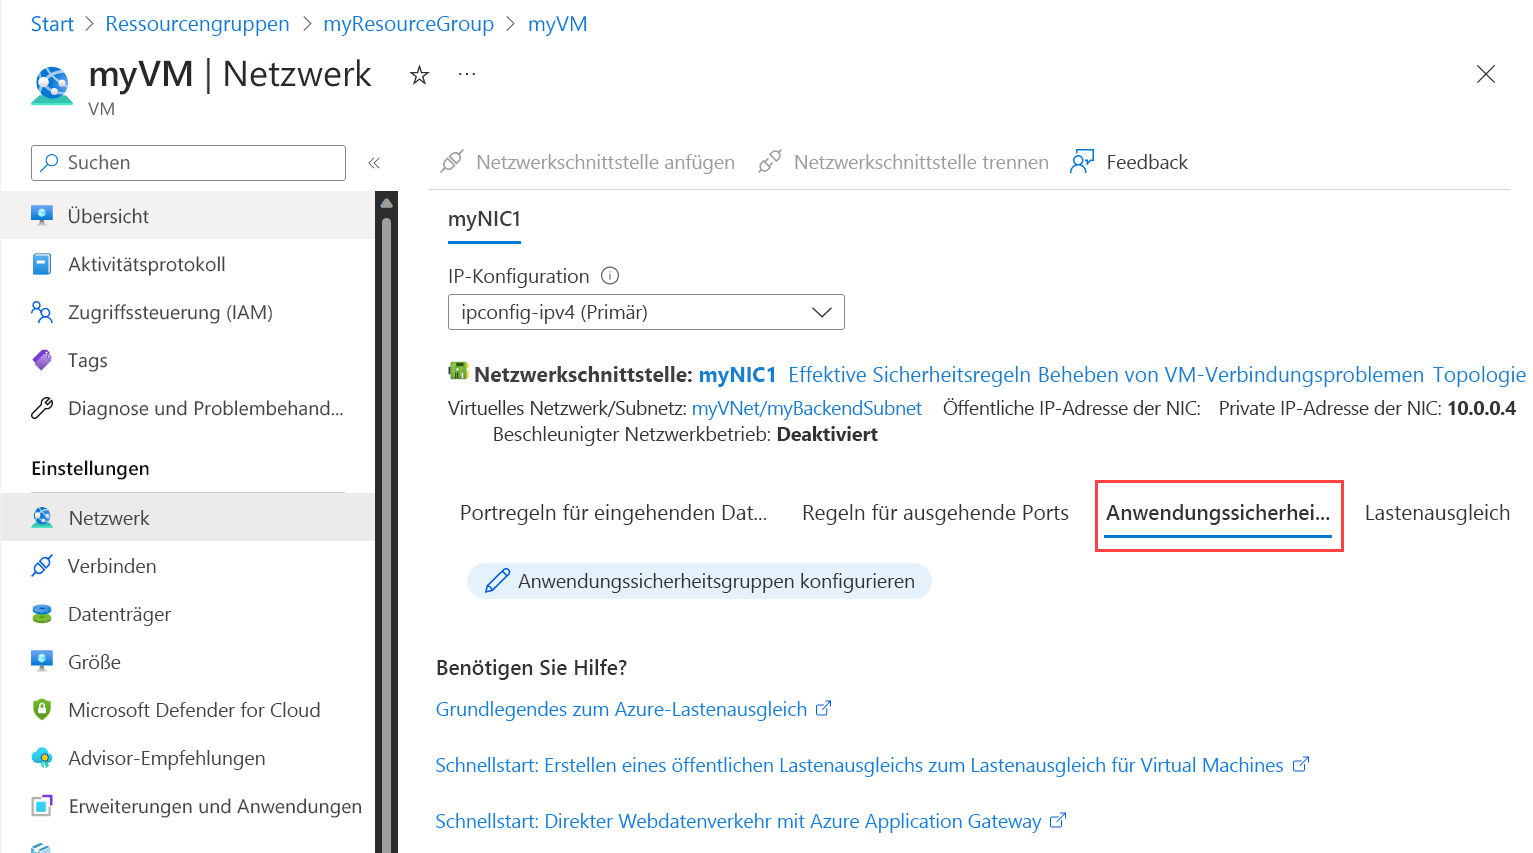Open the ellipsis menu beside the star

466,74
